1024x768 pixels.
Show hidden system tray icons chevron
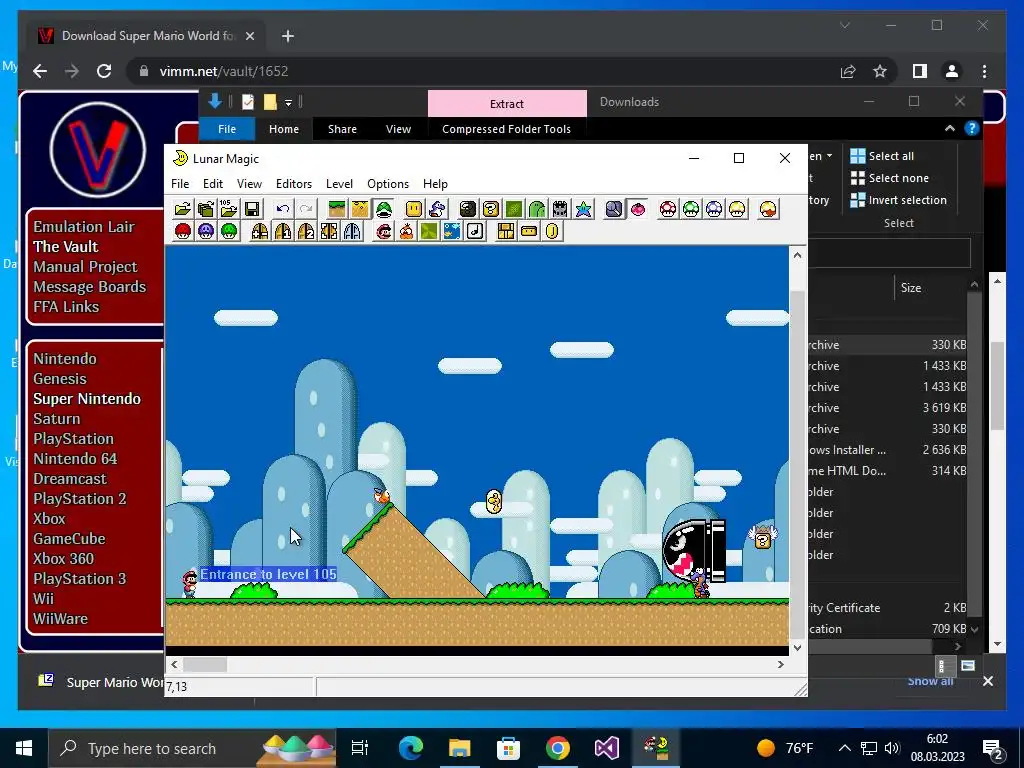[x=844, y=748]
